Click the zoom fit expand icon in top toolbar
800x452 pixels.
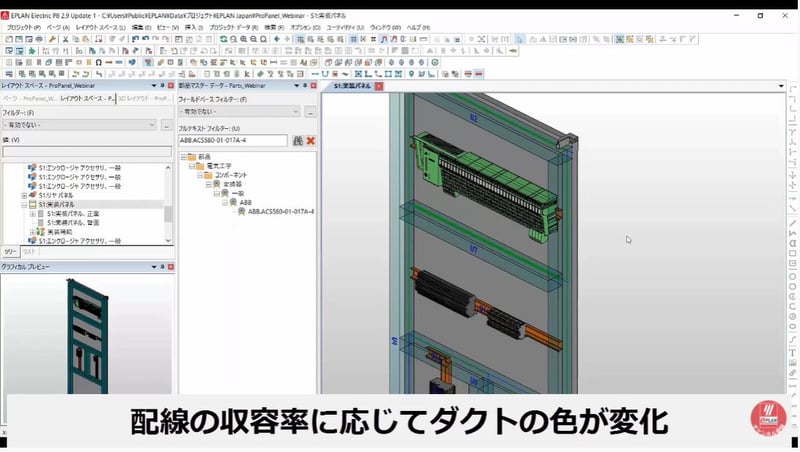point(481,39)
